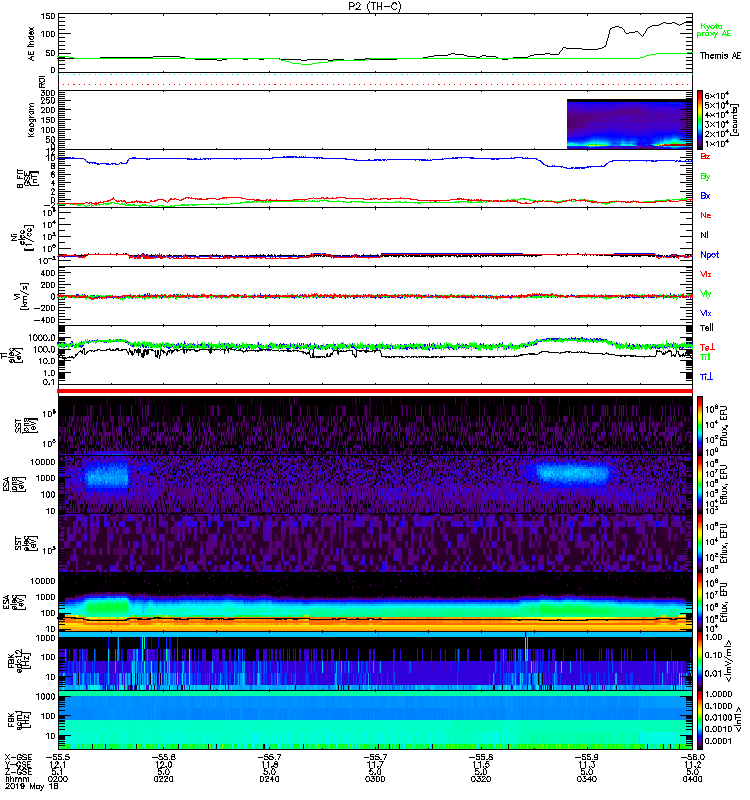Click the 0400 time tick label
750x800 pixels.
692,779
